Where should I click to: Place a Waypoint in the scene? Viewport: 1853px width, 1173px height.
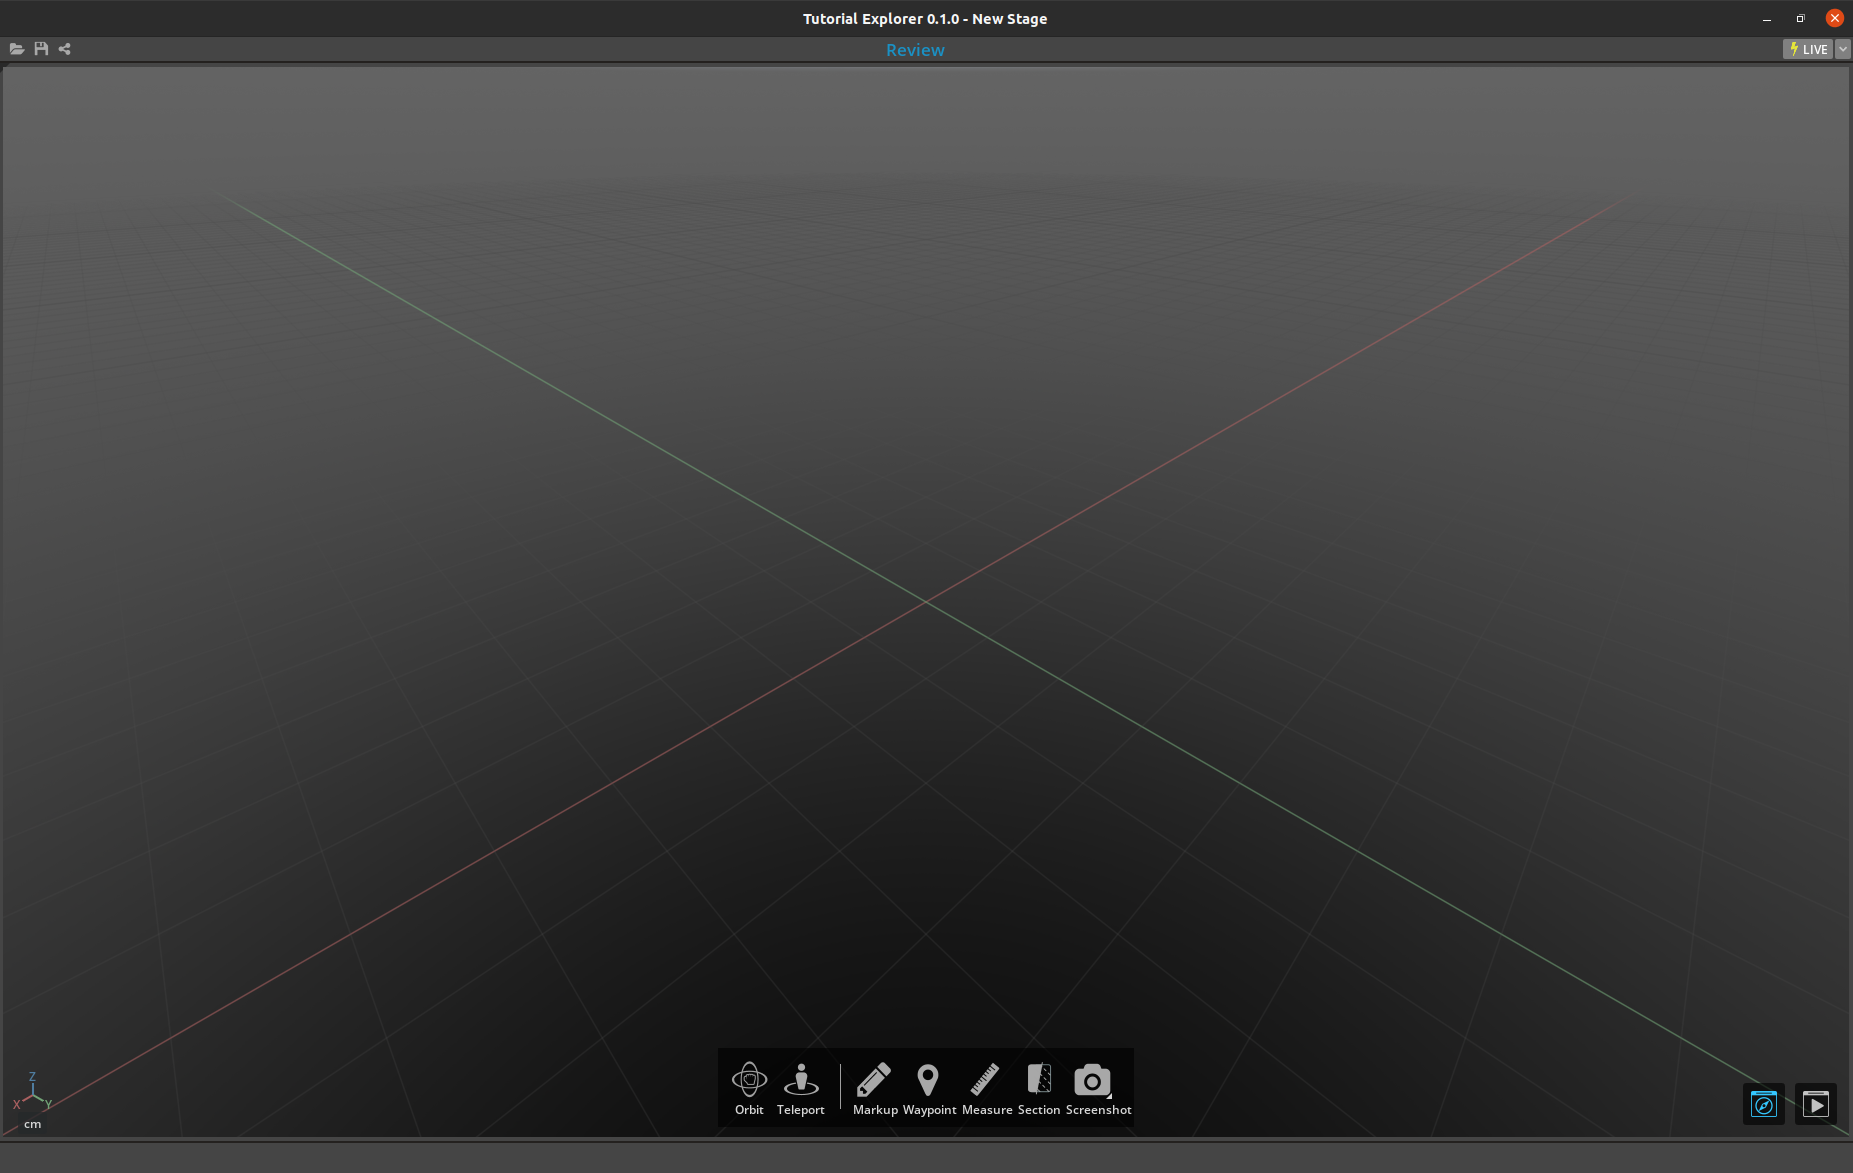[x=929, y=1080]
